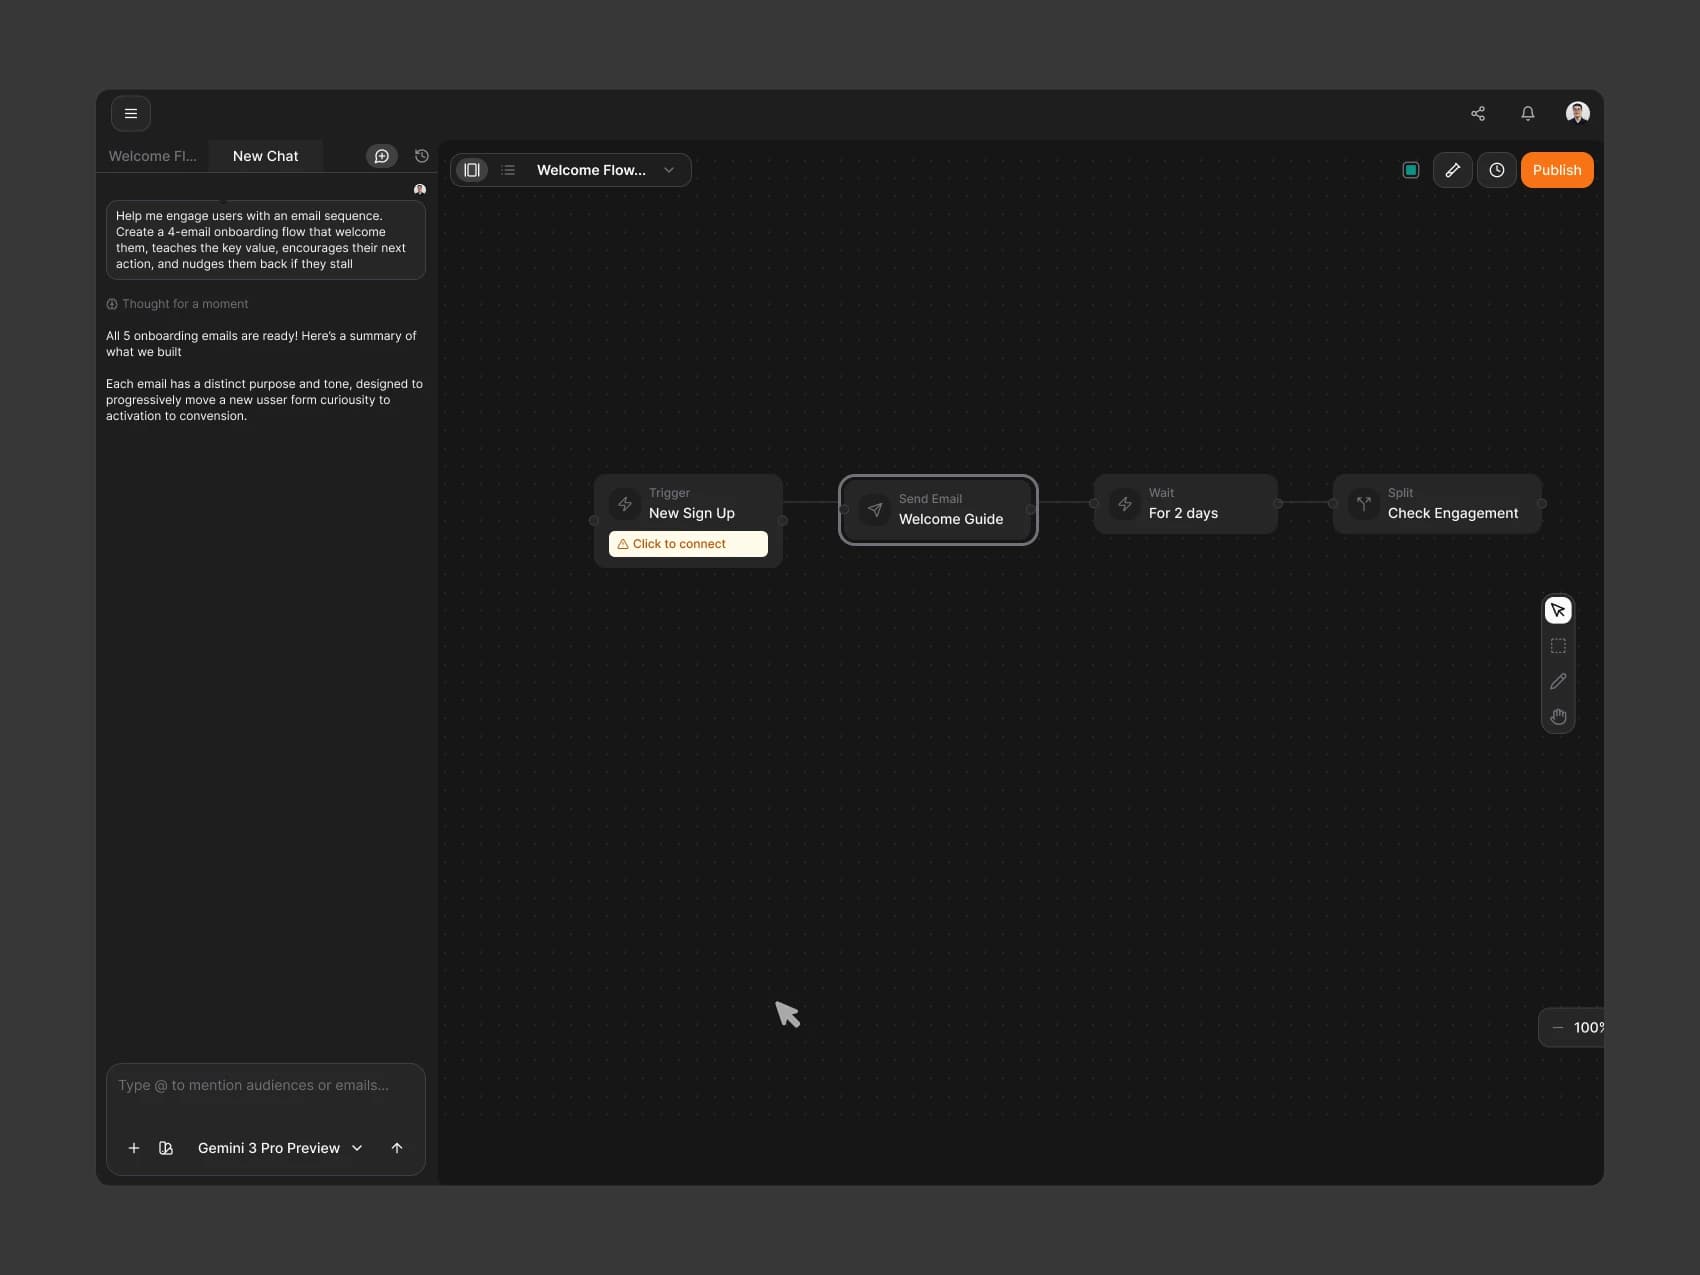Screen dimensions: 1700x1275
Task: Send message with up arrow
Action: click(x=397, y=1148)
